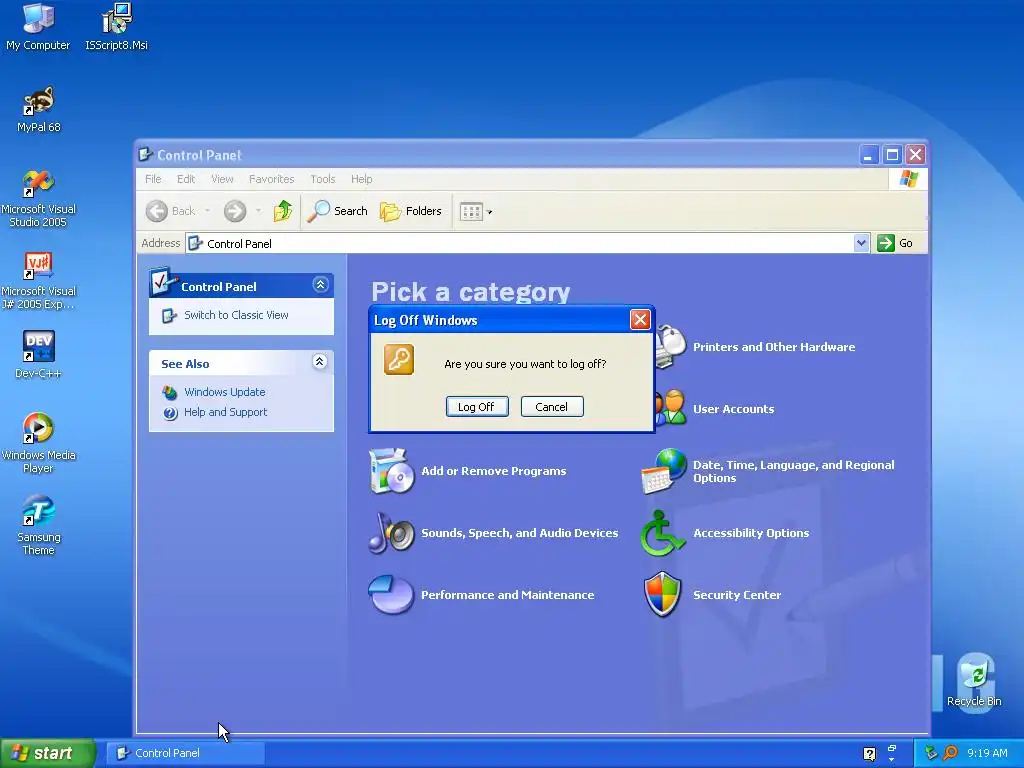1024x768 pixels.
Task: Maximize the Control Panel window
Action: click(892, 155)
